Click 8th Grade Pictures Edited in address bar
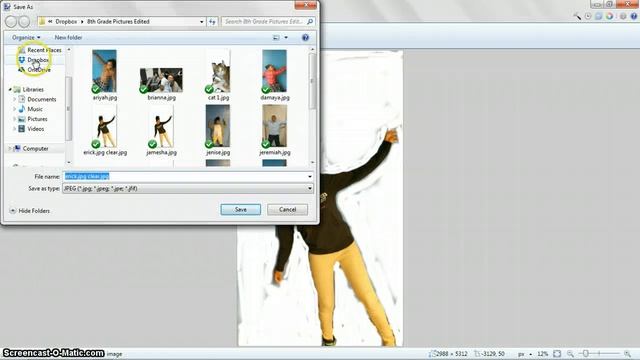 pos(118,22)
